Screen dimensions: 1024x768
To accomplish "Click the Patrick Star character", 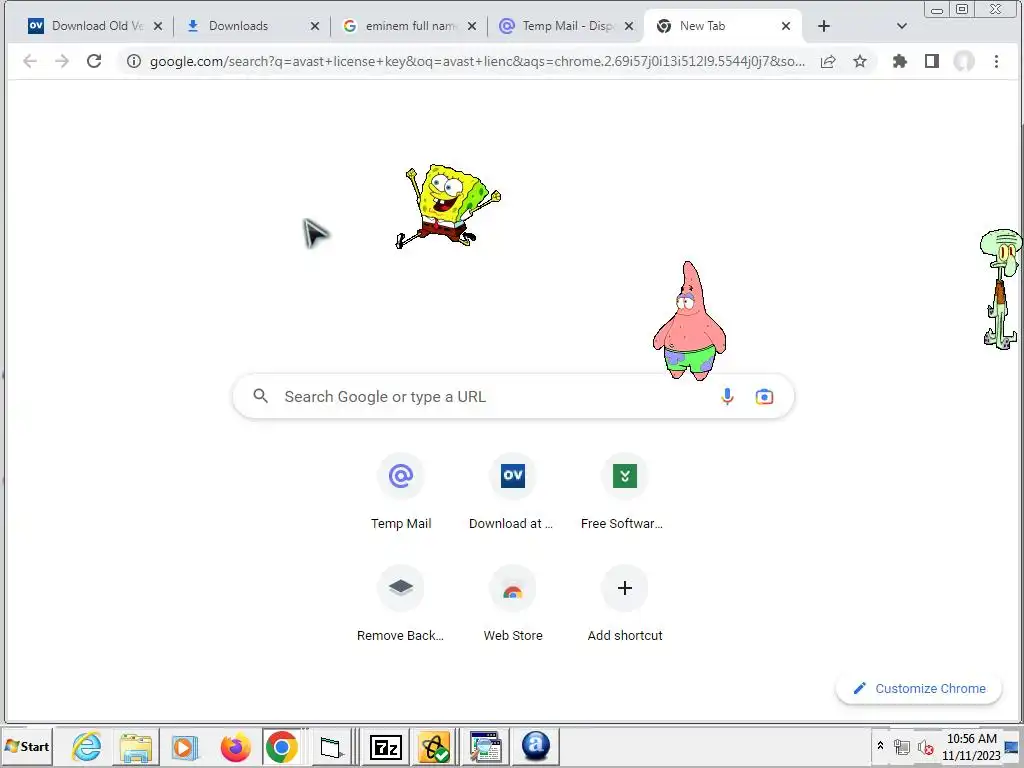I will pos(689,321).
